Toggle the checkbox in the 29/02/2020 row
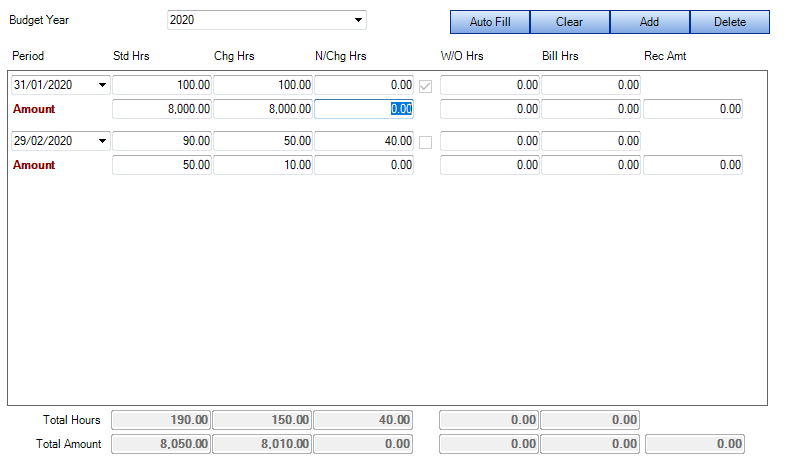This screenshot has width=790, height=461. (x=425, y=143)
